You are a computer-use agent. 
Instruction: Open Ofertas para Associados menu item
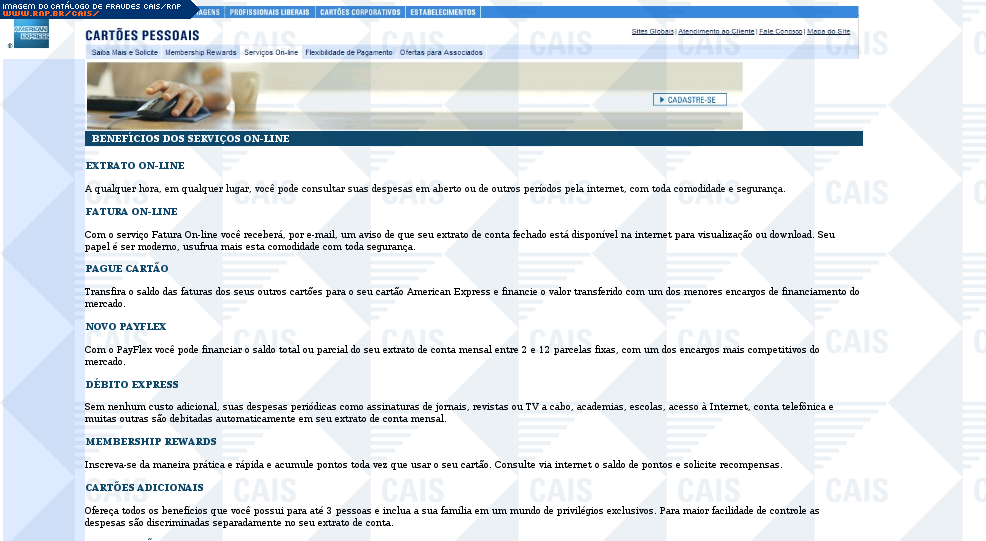click(441, 52)
